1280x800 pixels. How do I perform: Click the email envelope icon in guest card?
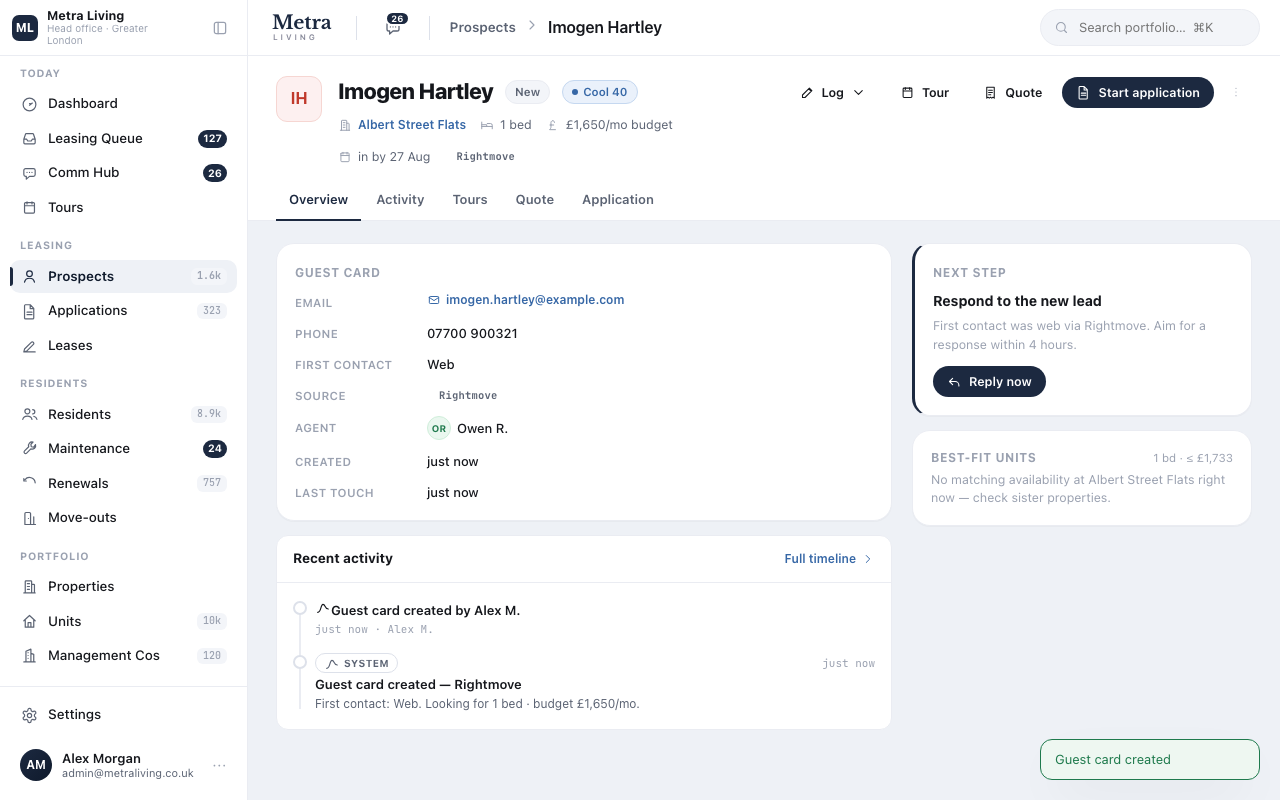[434, 300]
